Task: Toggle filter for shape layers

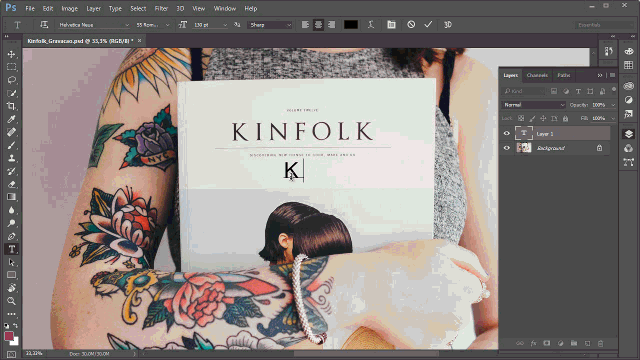Action: pos(590,91)
